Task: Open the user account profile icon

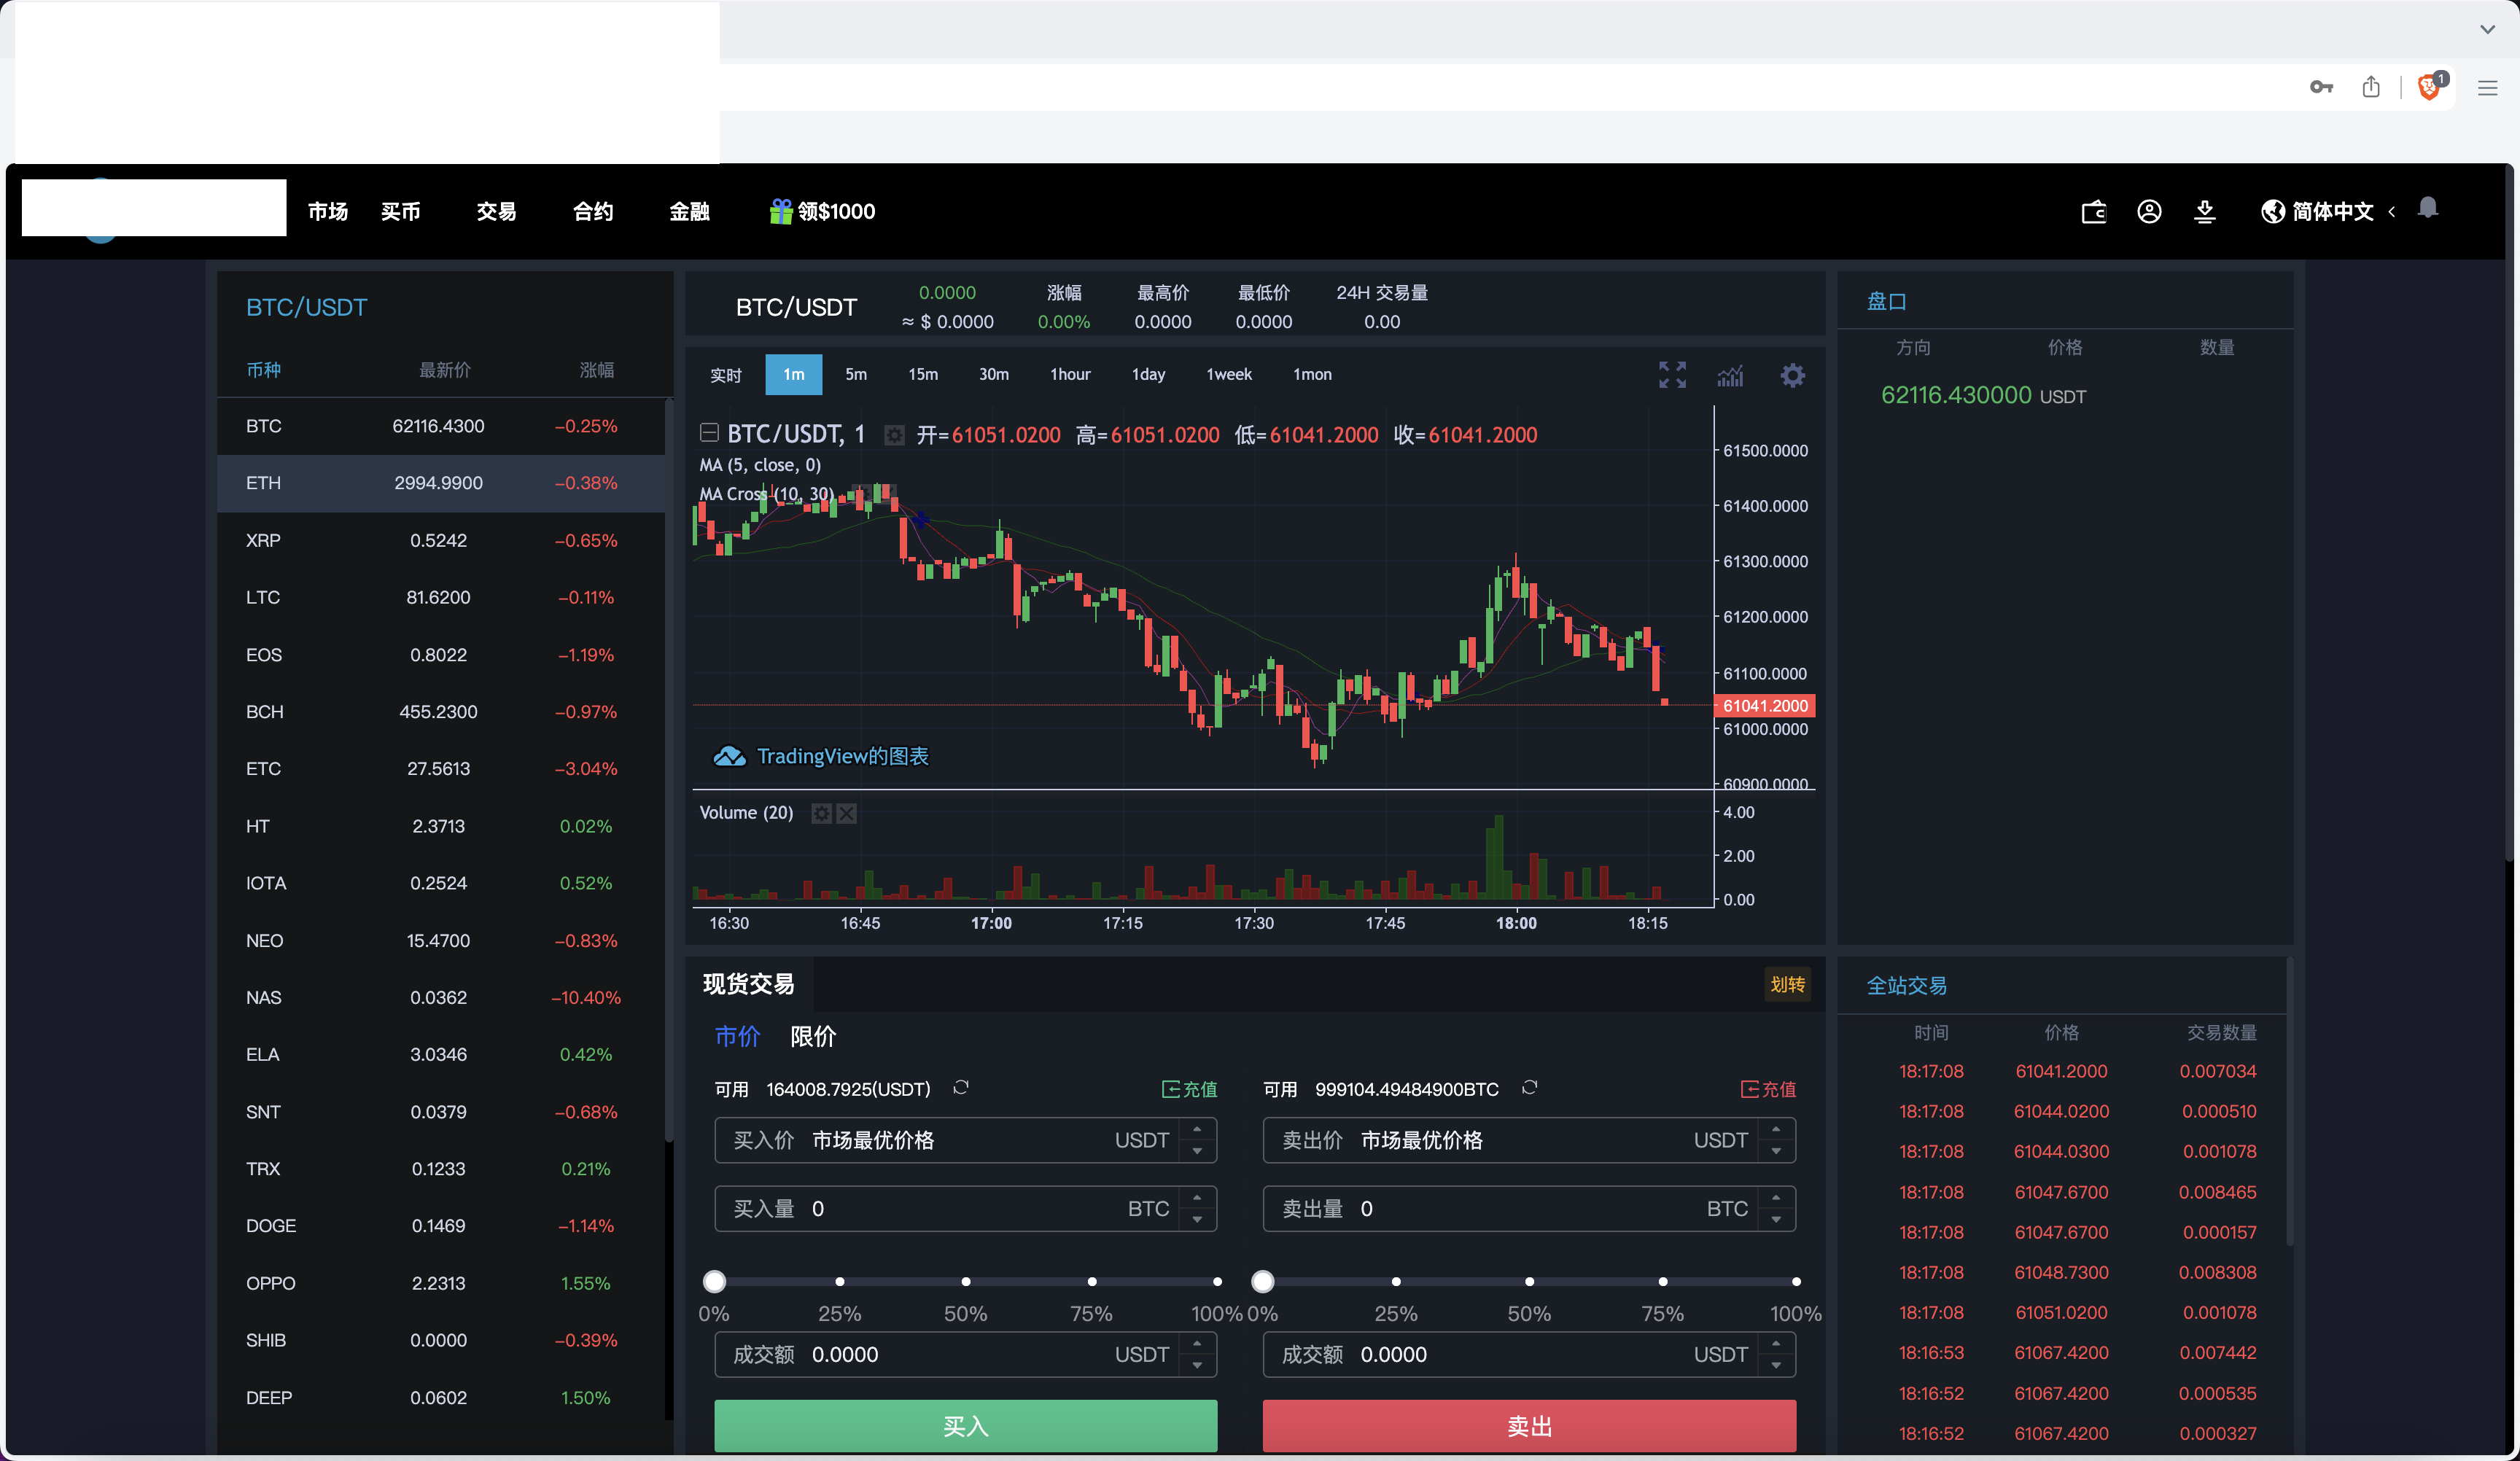Action: [2149, 212]
